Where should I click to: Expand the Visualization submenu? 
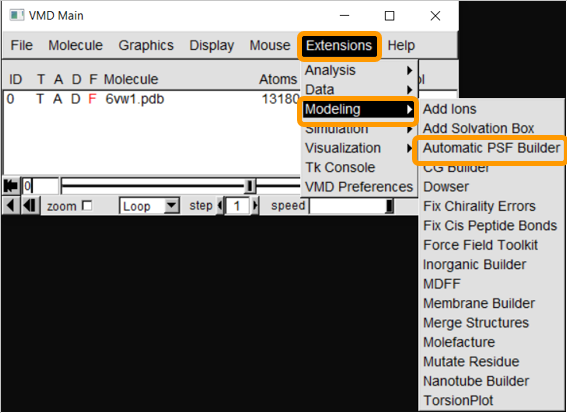coord(359,148)
